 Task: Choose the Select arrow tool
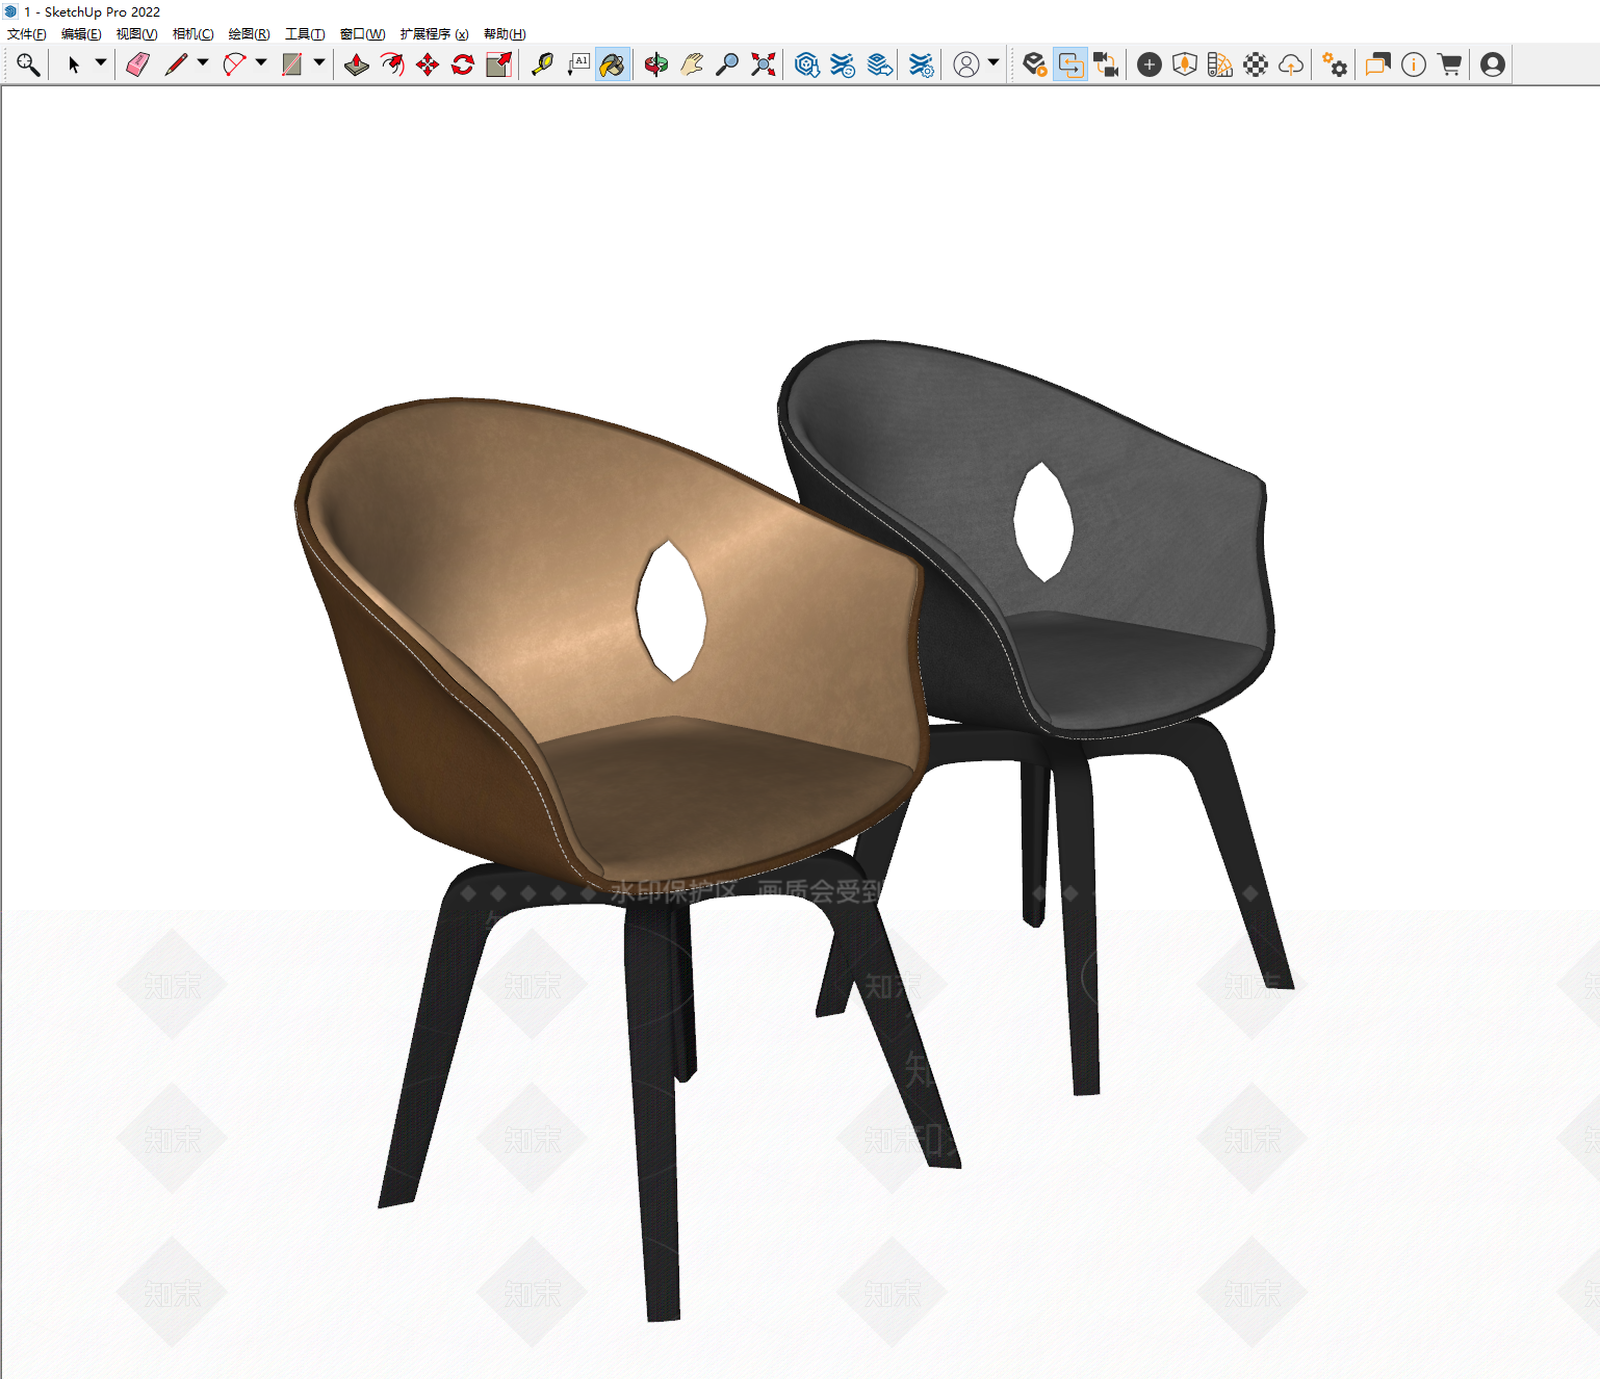tap(73, 65)
